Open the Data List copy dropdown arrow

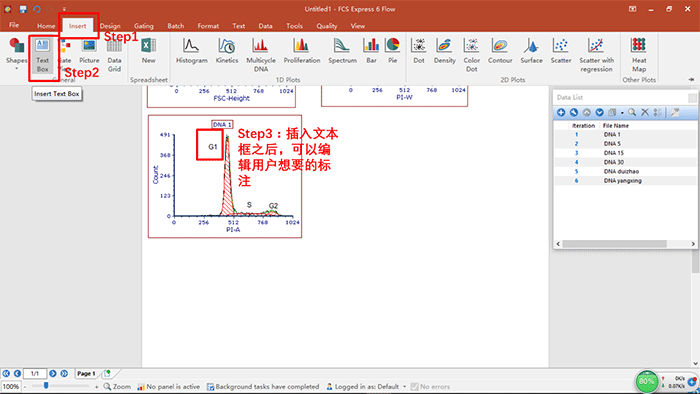click(x=622, y=113)
